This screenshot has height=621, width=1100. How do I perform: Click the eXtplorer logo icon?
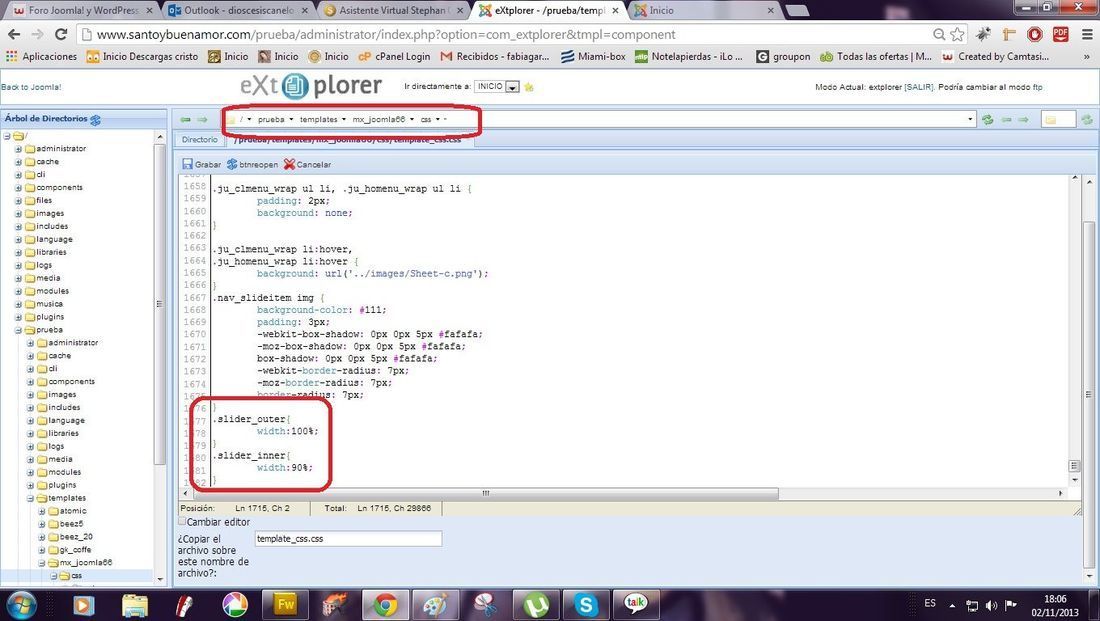295,86
